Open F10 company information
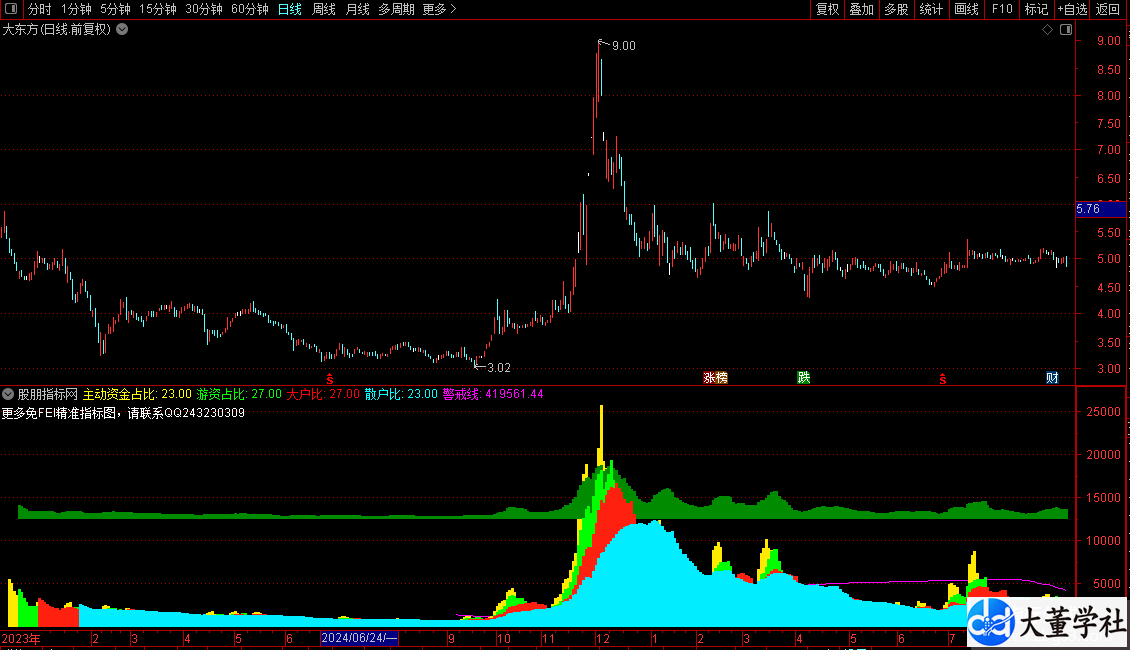This screenshot has width=1130, height=650. [x=1001, y=10]
